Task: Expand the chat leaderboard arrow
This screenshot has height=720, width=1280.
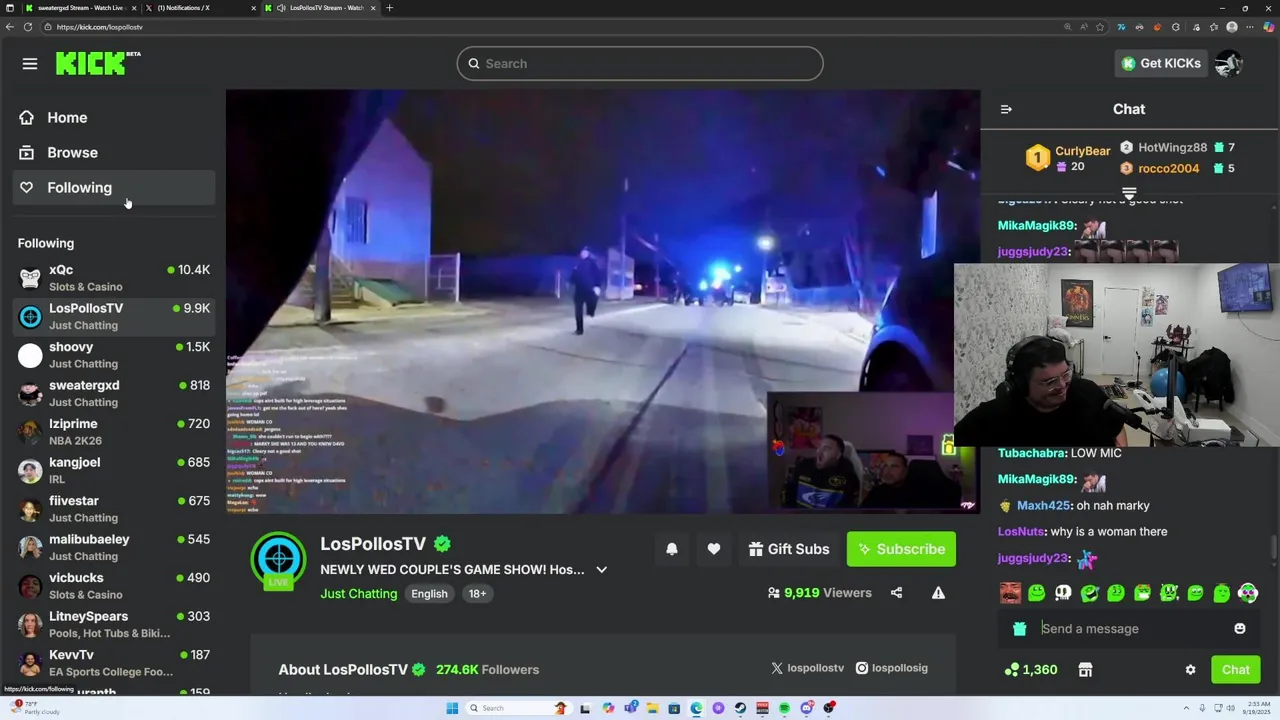Action: pyautogui.click(x=1129, y=192)
